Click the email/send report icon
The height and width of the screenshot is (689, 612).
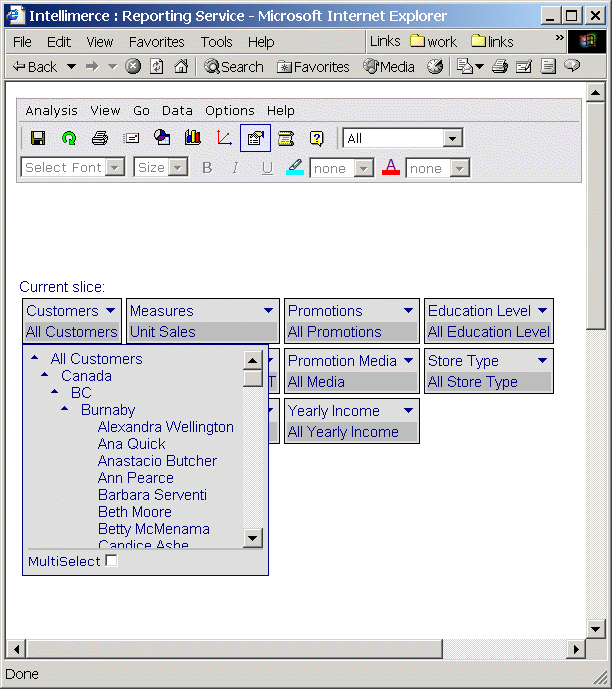(131, 138)
